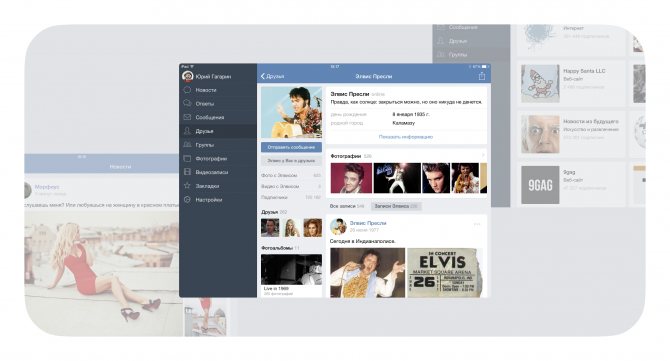670x361 pixels.
Task: Open Морфеус's name in the background news feed
Action: pos(47,187)
